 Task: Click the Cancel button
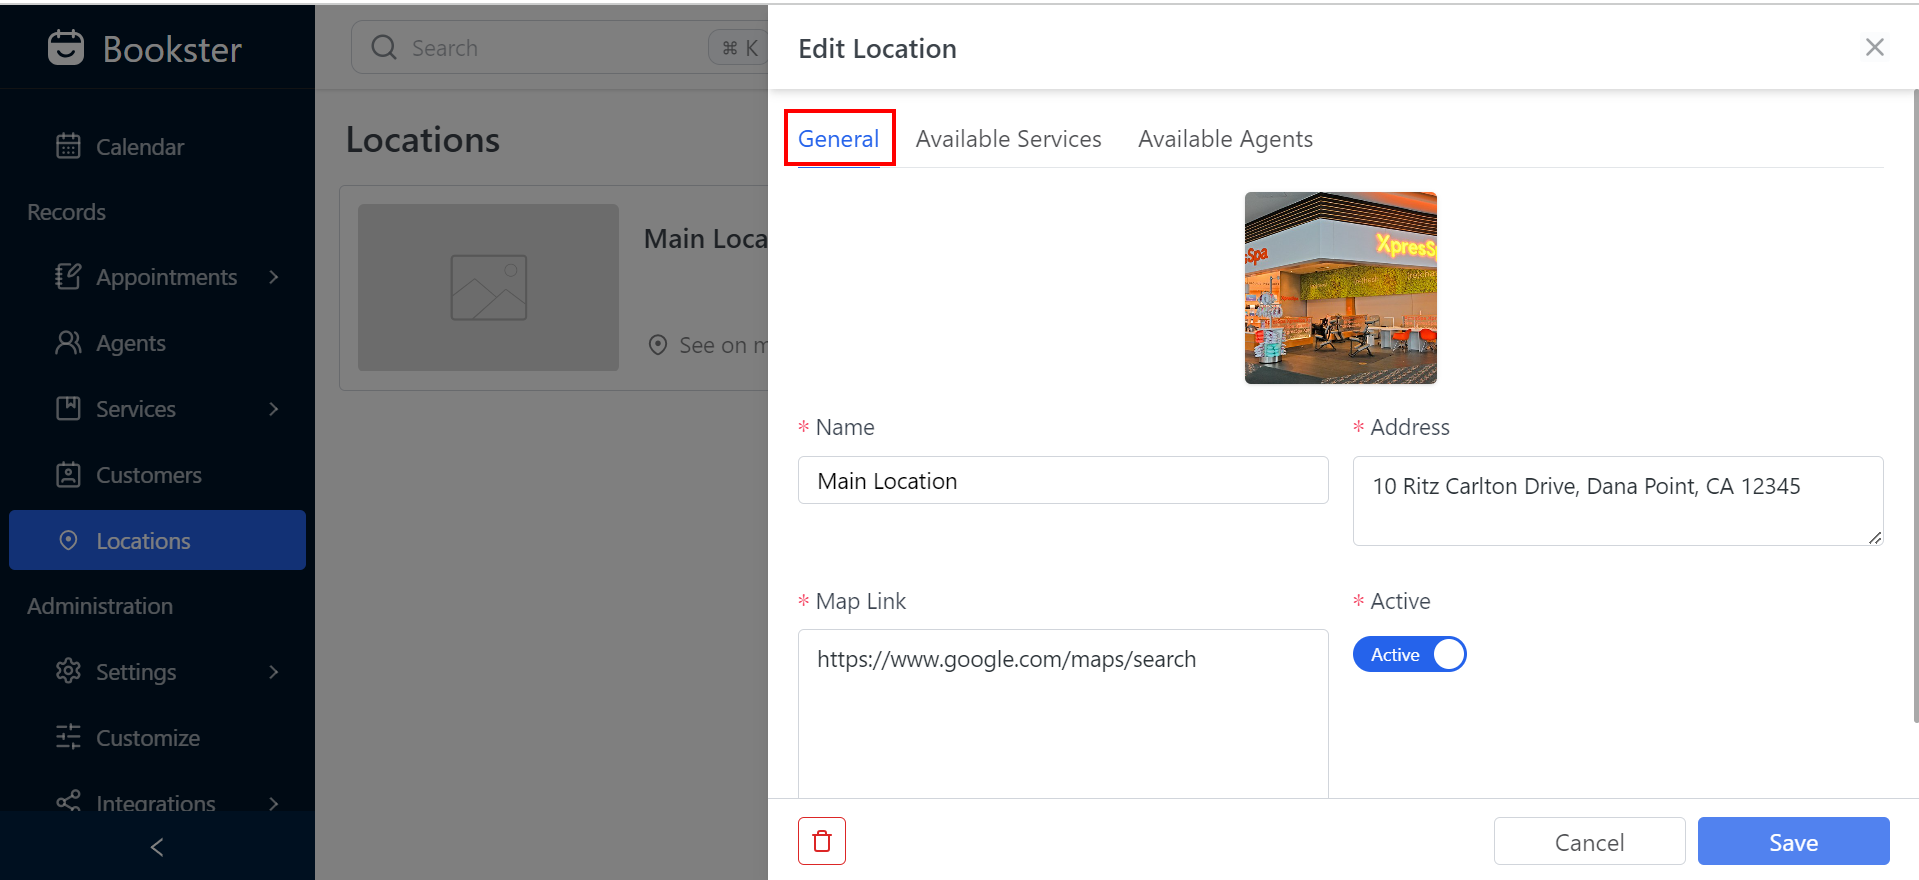point(1589,842)
